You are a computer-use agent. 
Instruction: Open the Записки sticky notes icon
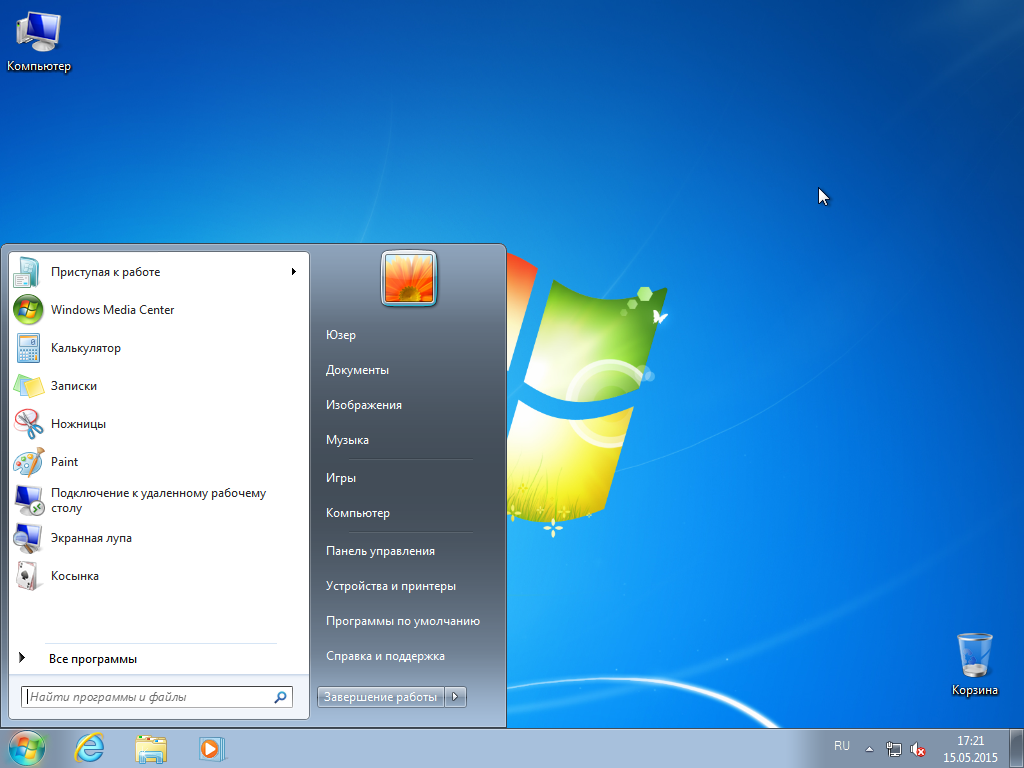(28, 386)
